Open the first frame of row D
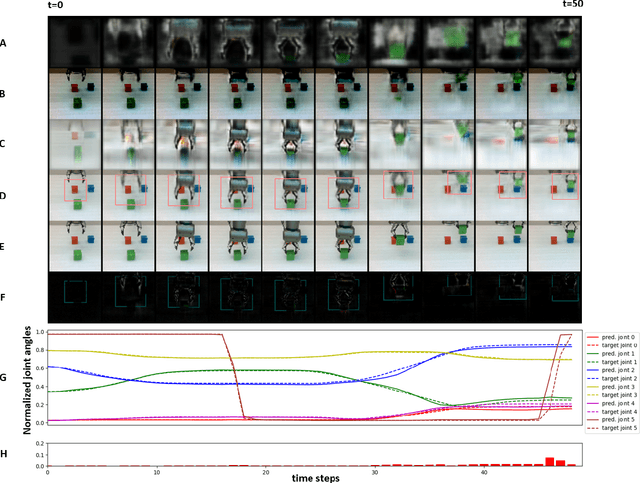 [74, 195]
